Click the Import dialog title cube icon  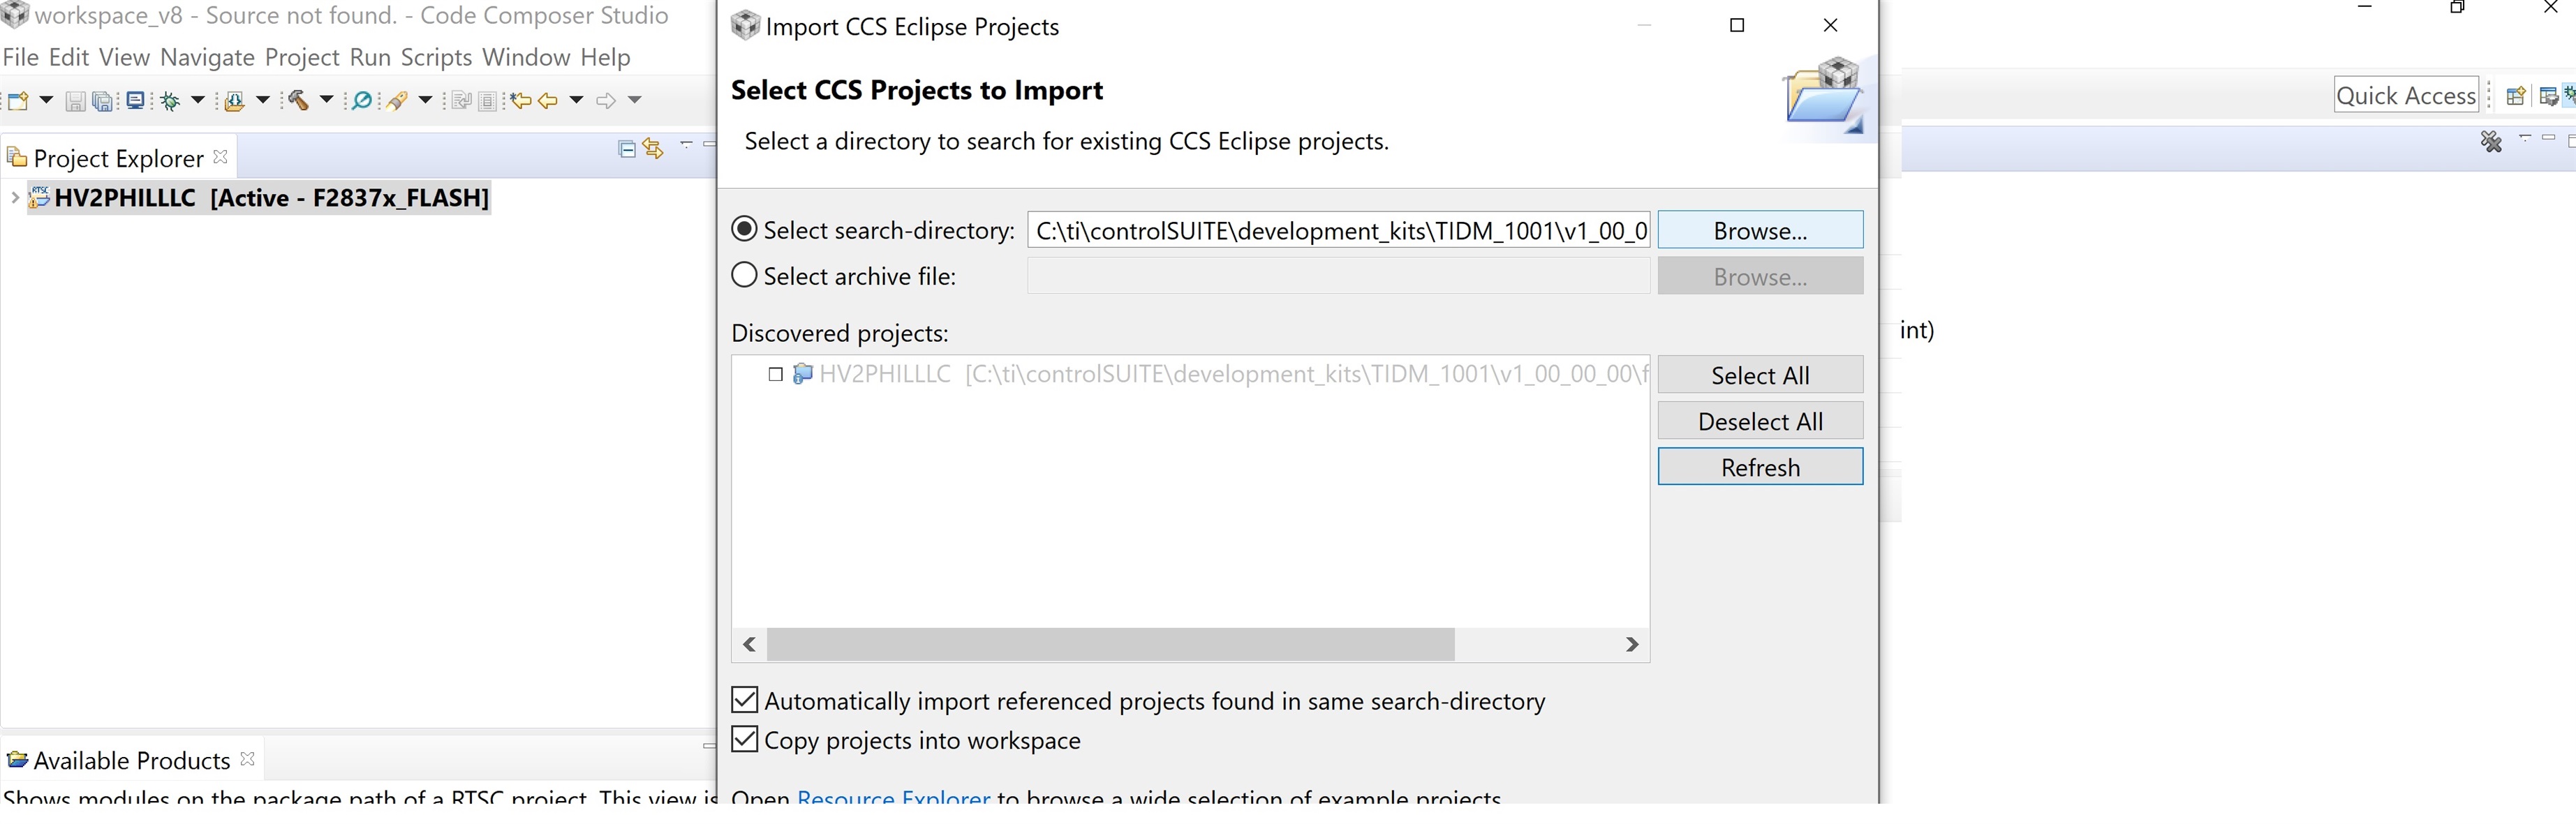tap(745, 25)
